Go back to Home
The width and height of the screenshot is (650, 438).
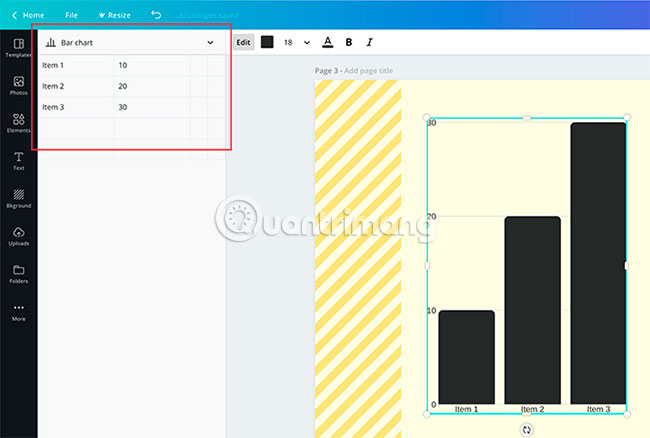point(28,15)
